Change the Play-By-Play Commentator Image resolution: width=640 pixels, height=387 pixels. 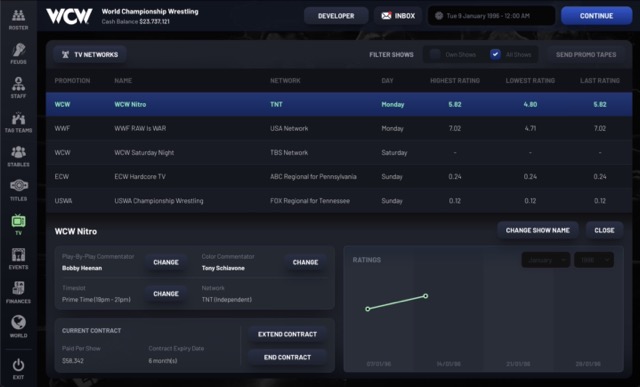tap(166, 262)
